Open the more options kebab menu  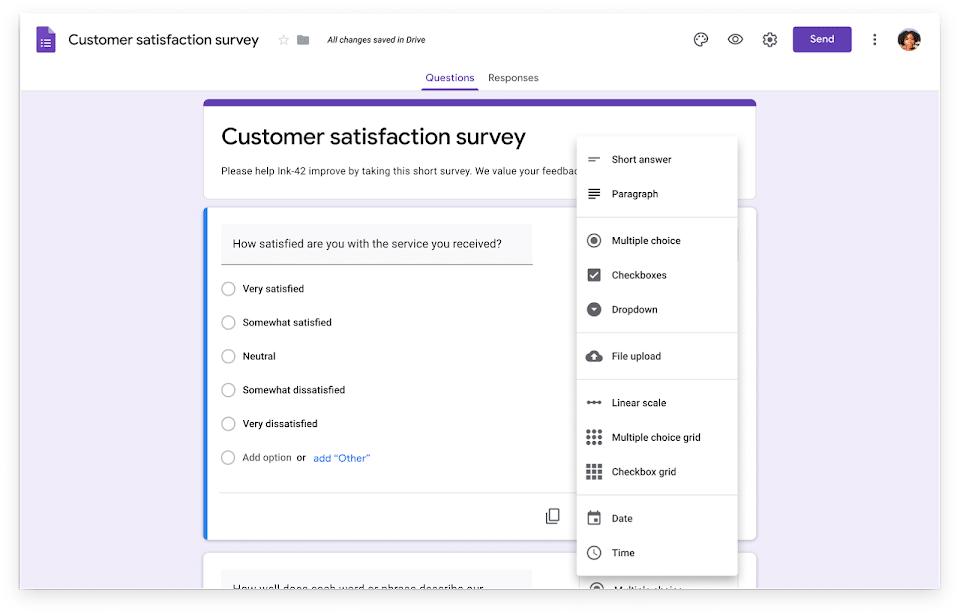[874, 39]
